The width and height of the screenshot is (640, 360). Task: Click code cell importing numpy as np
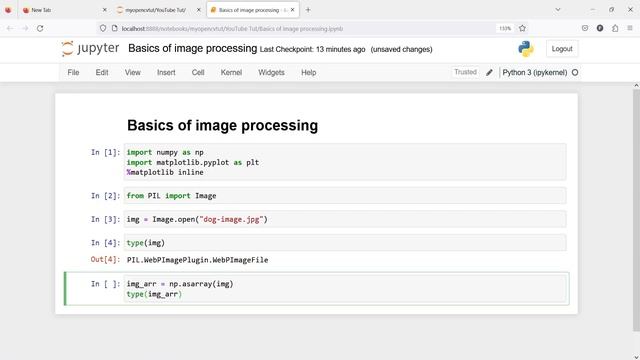[x=345, y=162]
